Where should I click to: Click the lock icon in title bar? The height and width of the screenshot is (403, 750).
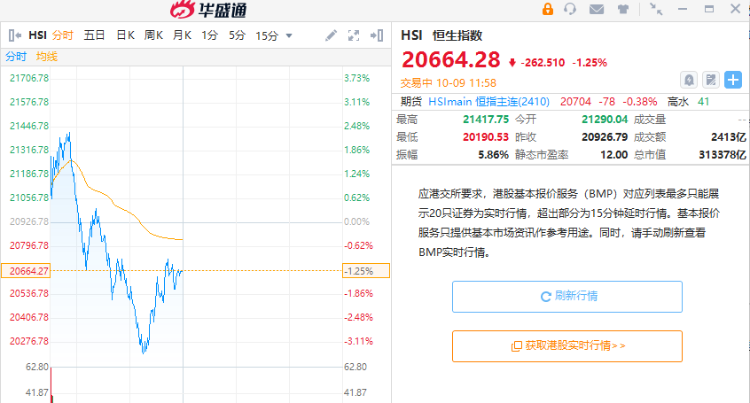coord(547,9)
